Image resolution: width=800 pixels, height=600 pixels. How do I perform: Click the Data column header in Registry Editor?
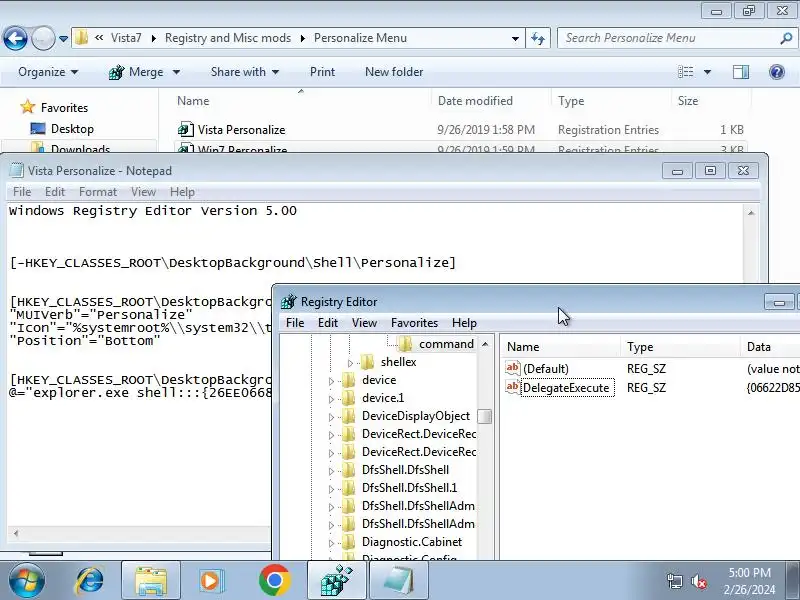tap(759, 347)
